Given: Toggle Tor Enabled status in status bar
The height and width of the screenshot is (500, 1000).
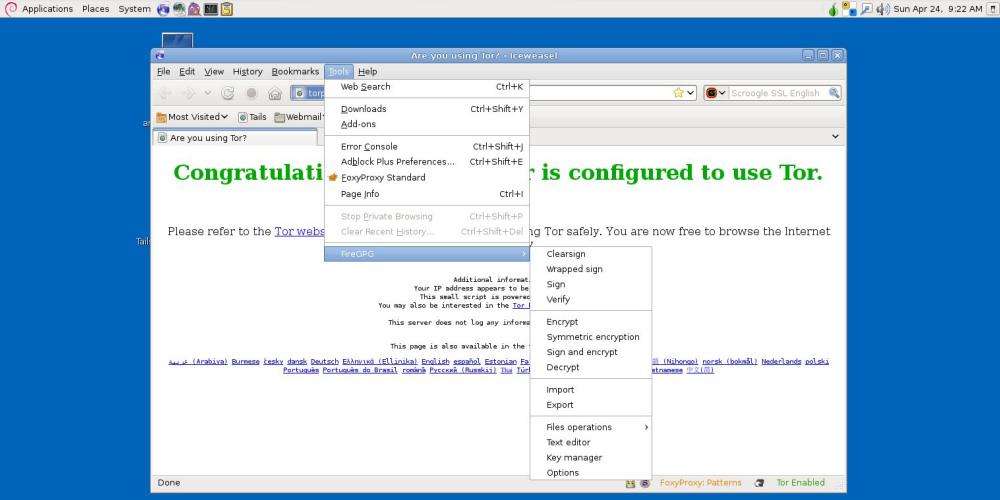Looking at the screenshot, I should coord(800,483).
